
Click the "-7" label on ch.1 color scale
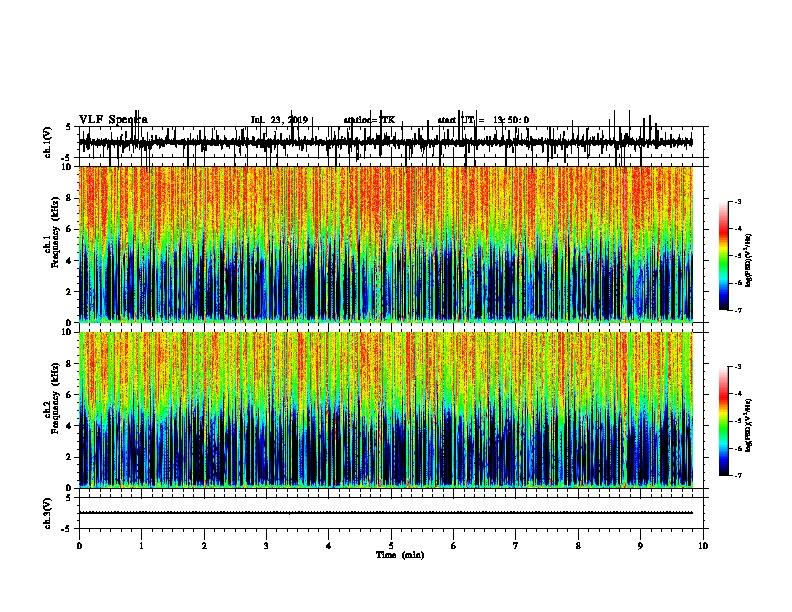737,310
